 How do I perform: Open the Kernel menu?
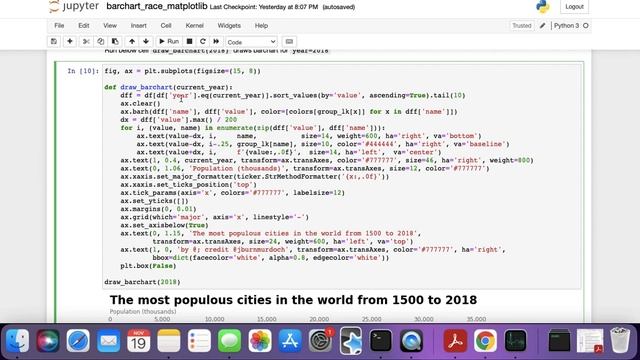195,25
